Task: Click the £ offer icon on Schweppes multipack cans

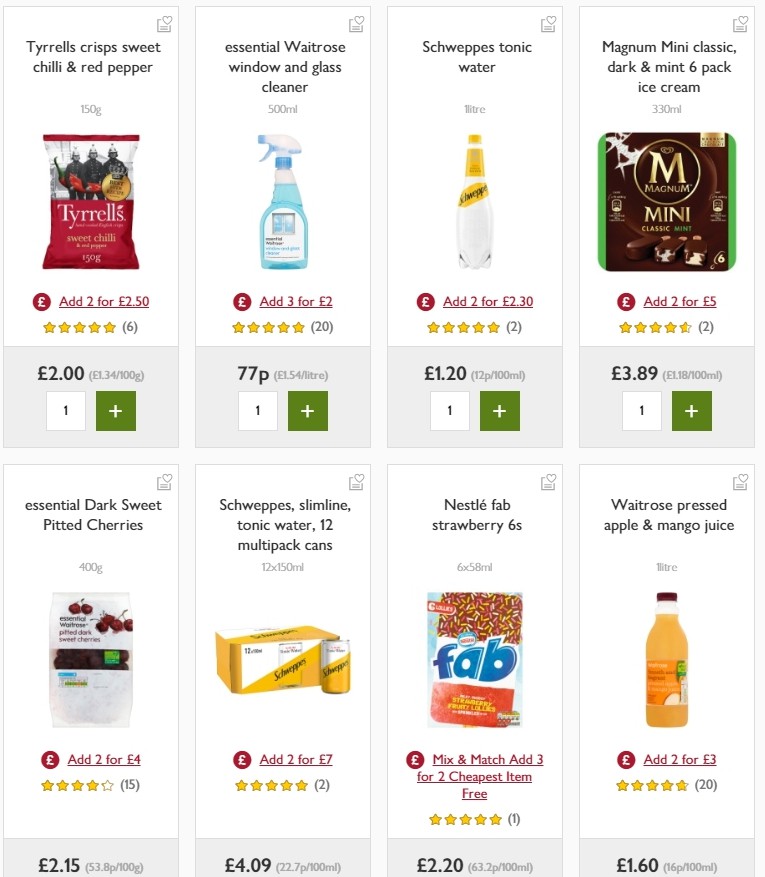Action: [x=241, y=759]
